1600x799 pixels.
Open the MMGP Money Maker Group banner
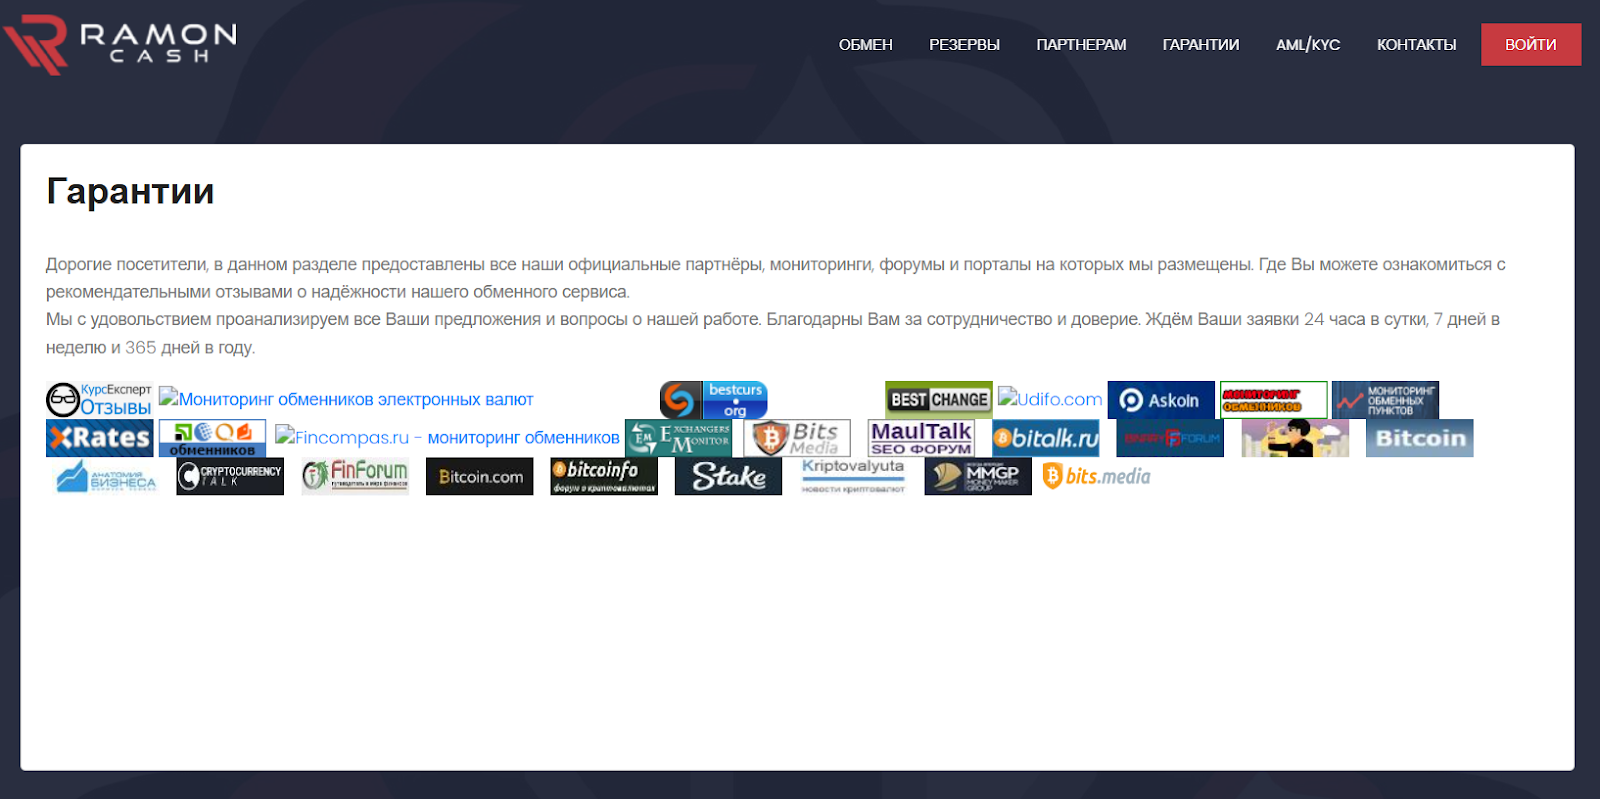coord(978,476)
